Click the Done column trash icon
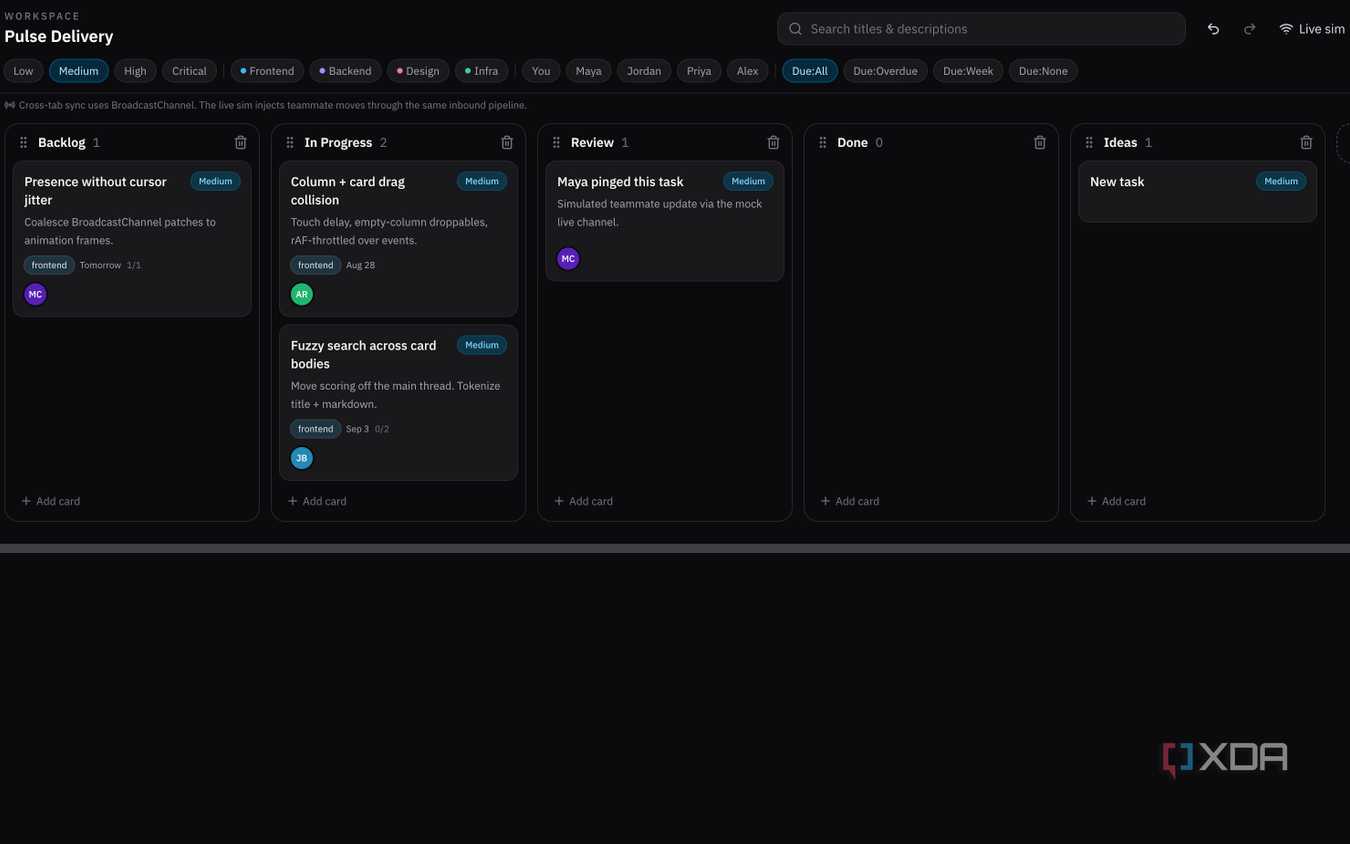The image size is (1350, 844). click(1040, 142)
